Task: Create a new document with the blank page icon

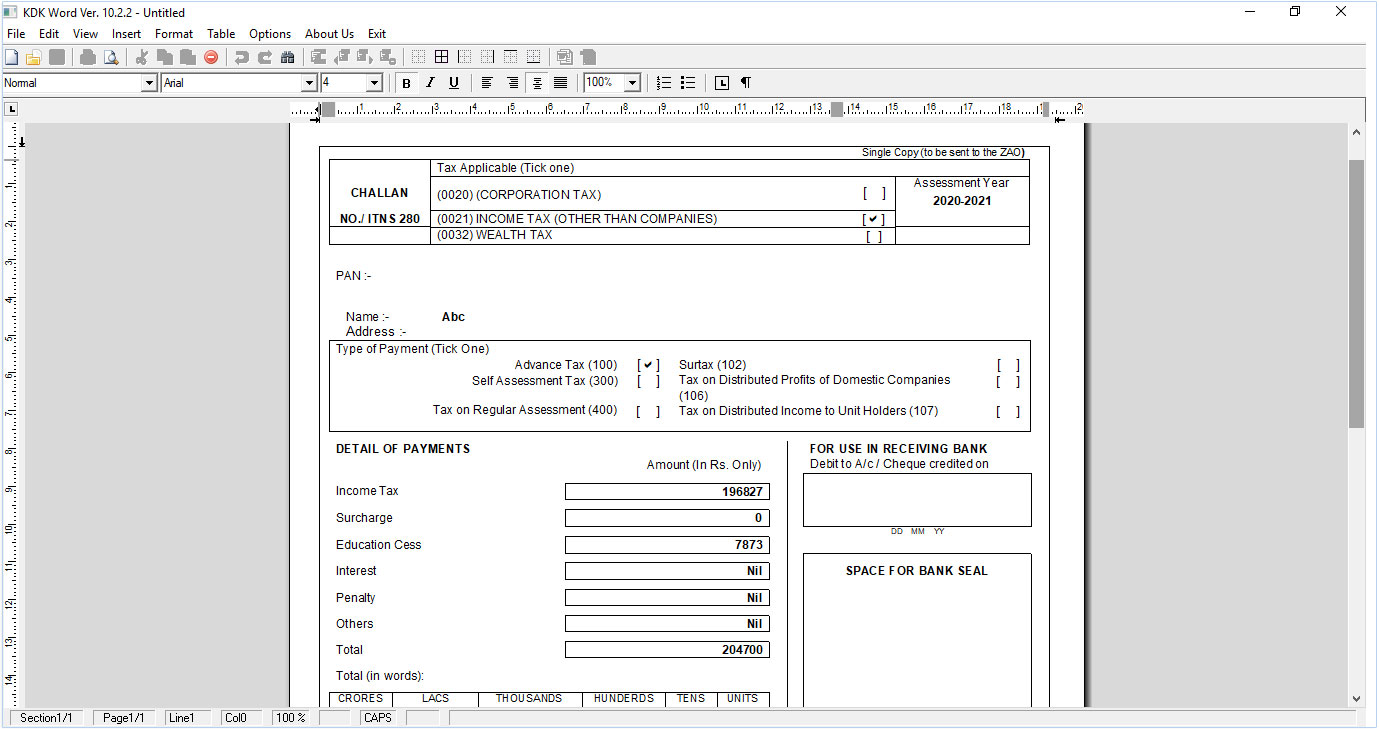Action: [x=12, y=57]
